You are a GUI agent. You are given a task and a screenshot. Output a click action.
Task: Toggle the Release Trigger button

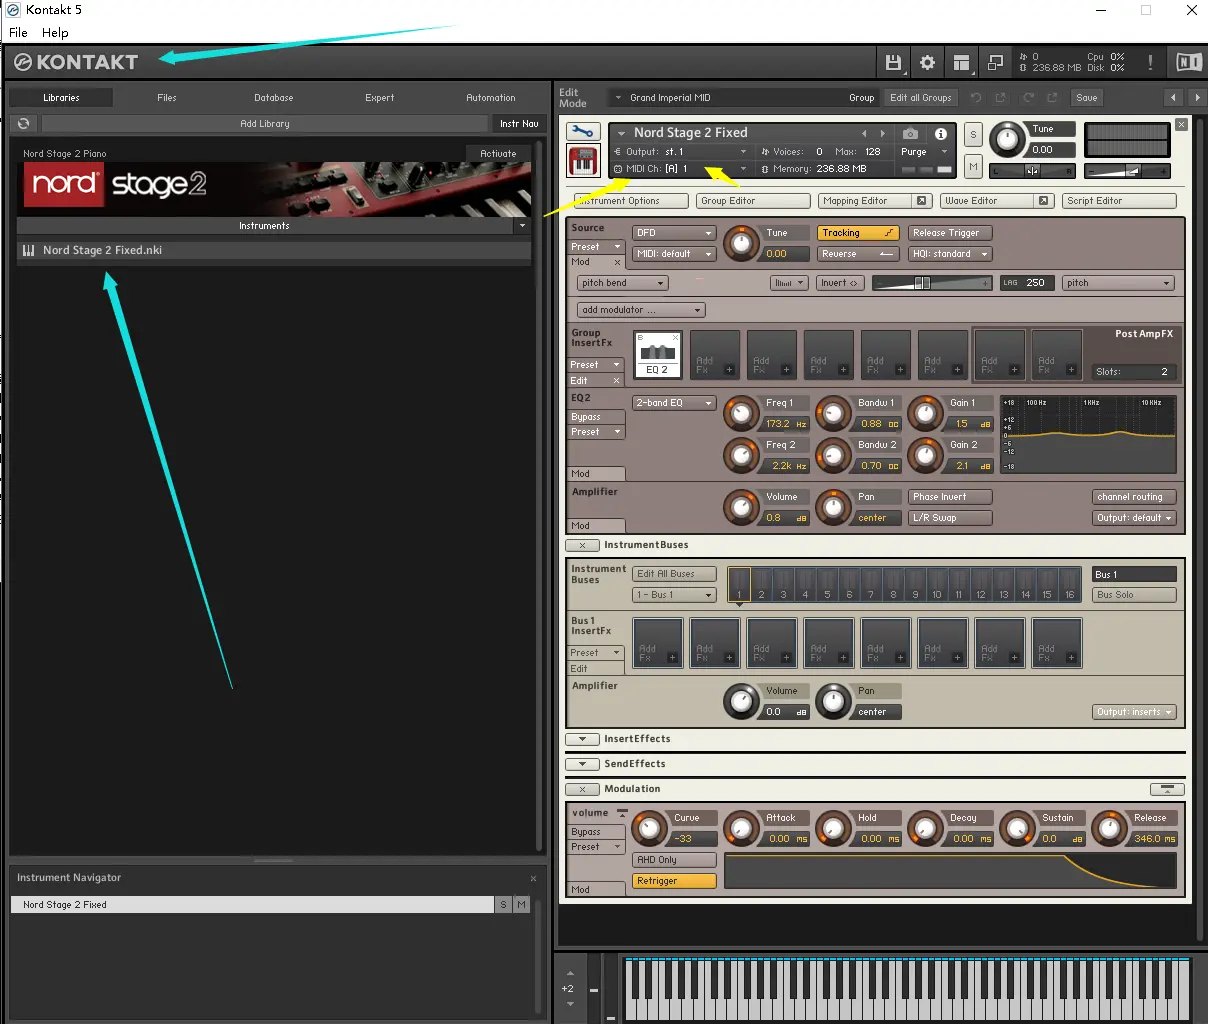tap(950, 233)
